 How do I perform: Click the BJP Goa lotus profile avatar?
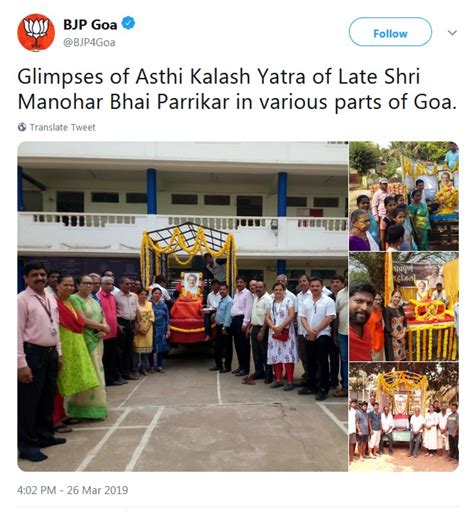36,33
